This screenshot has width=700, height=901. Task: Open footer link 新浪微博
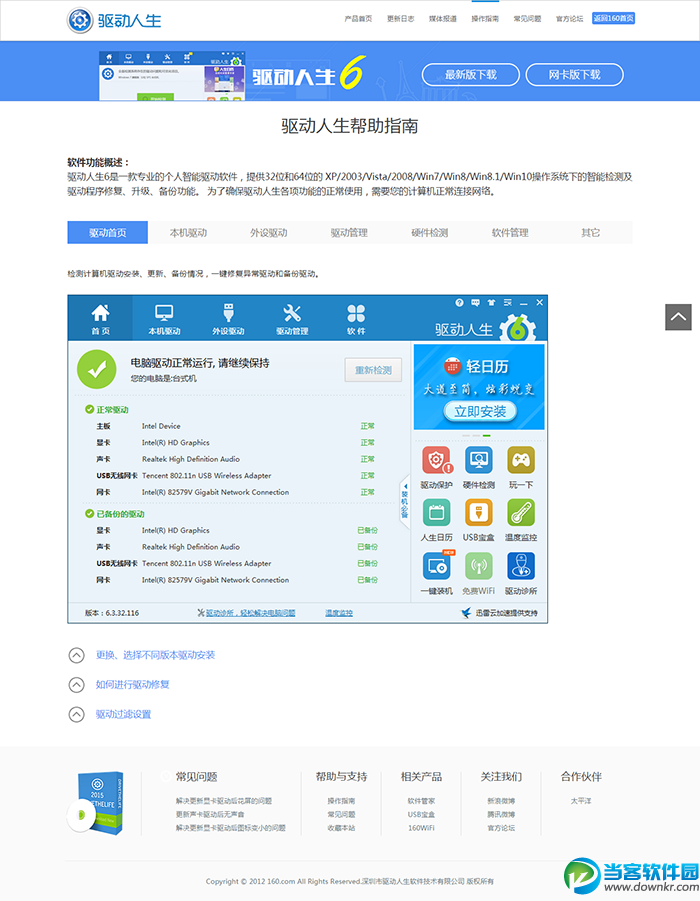[x=501, y=800]
